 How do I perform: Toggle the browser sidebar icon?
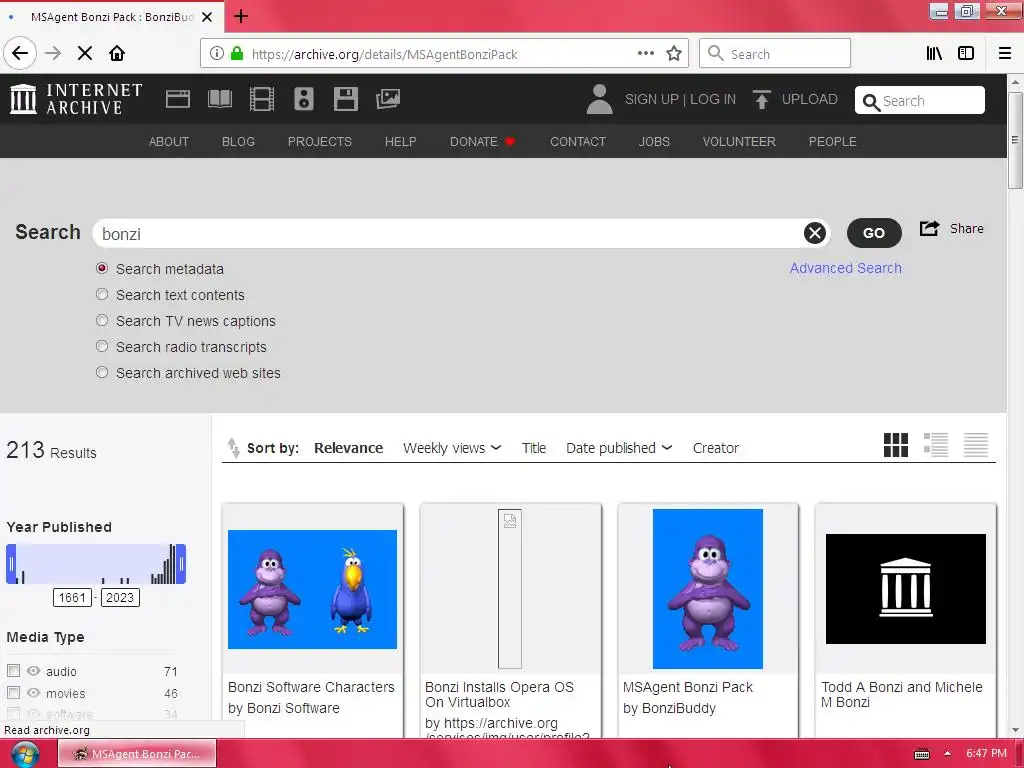click(x=966, y=54)
